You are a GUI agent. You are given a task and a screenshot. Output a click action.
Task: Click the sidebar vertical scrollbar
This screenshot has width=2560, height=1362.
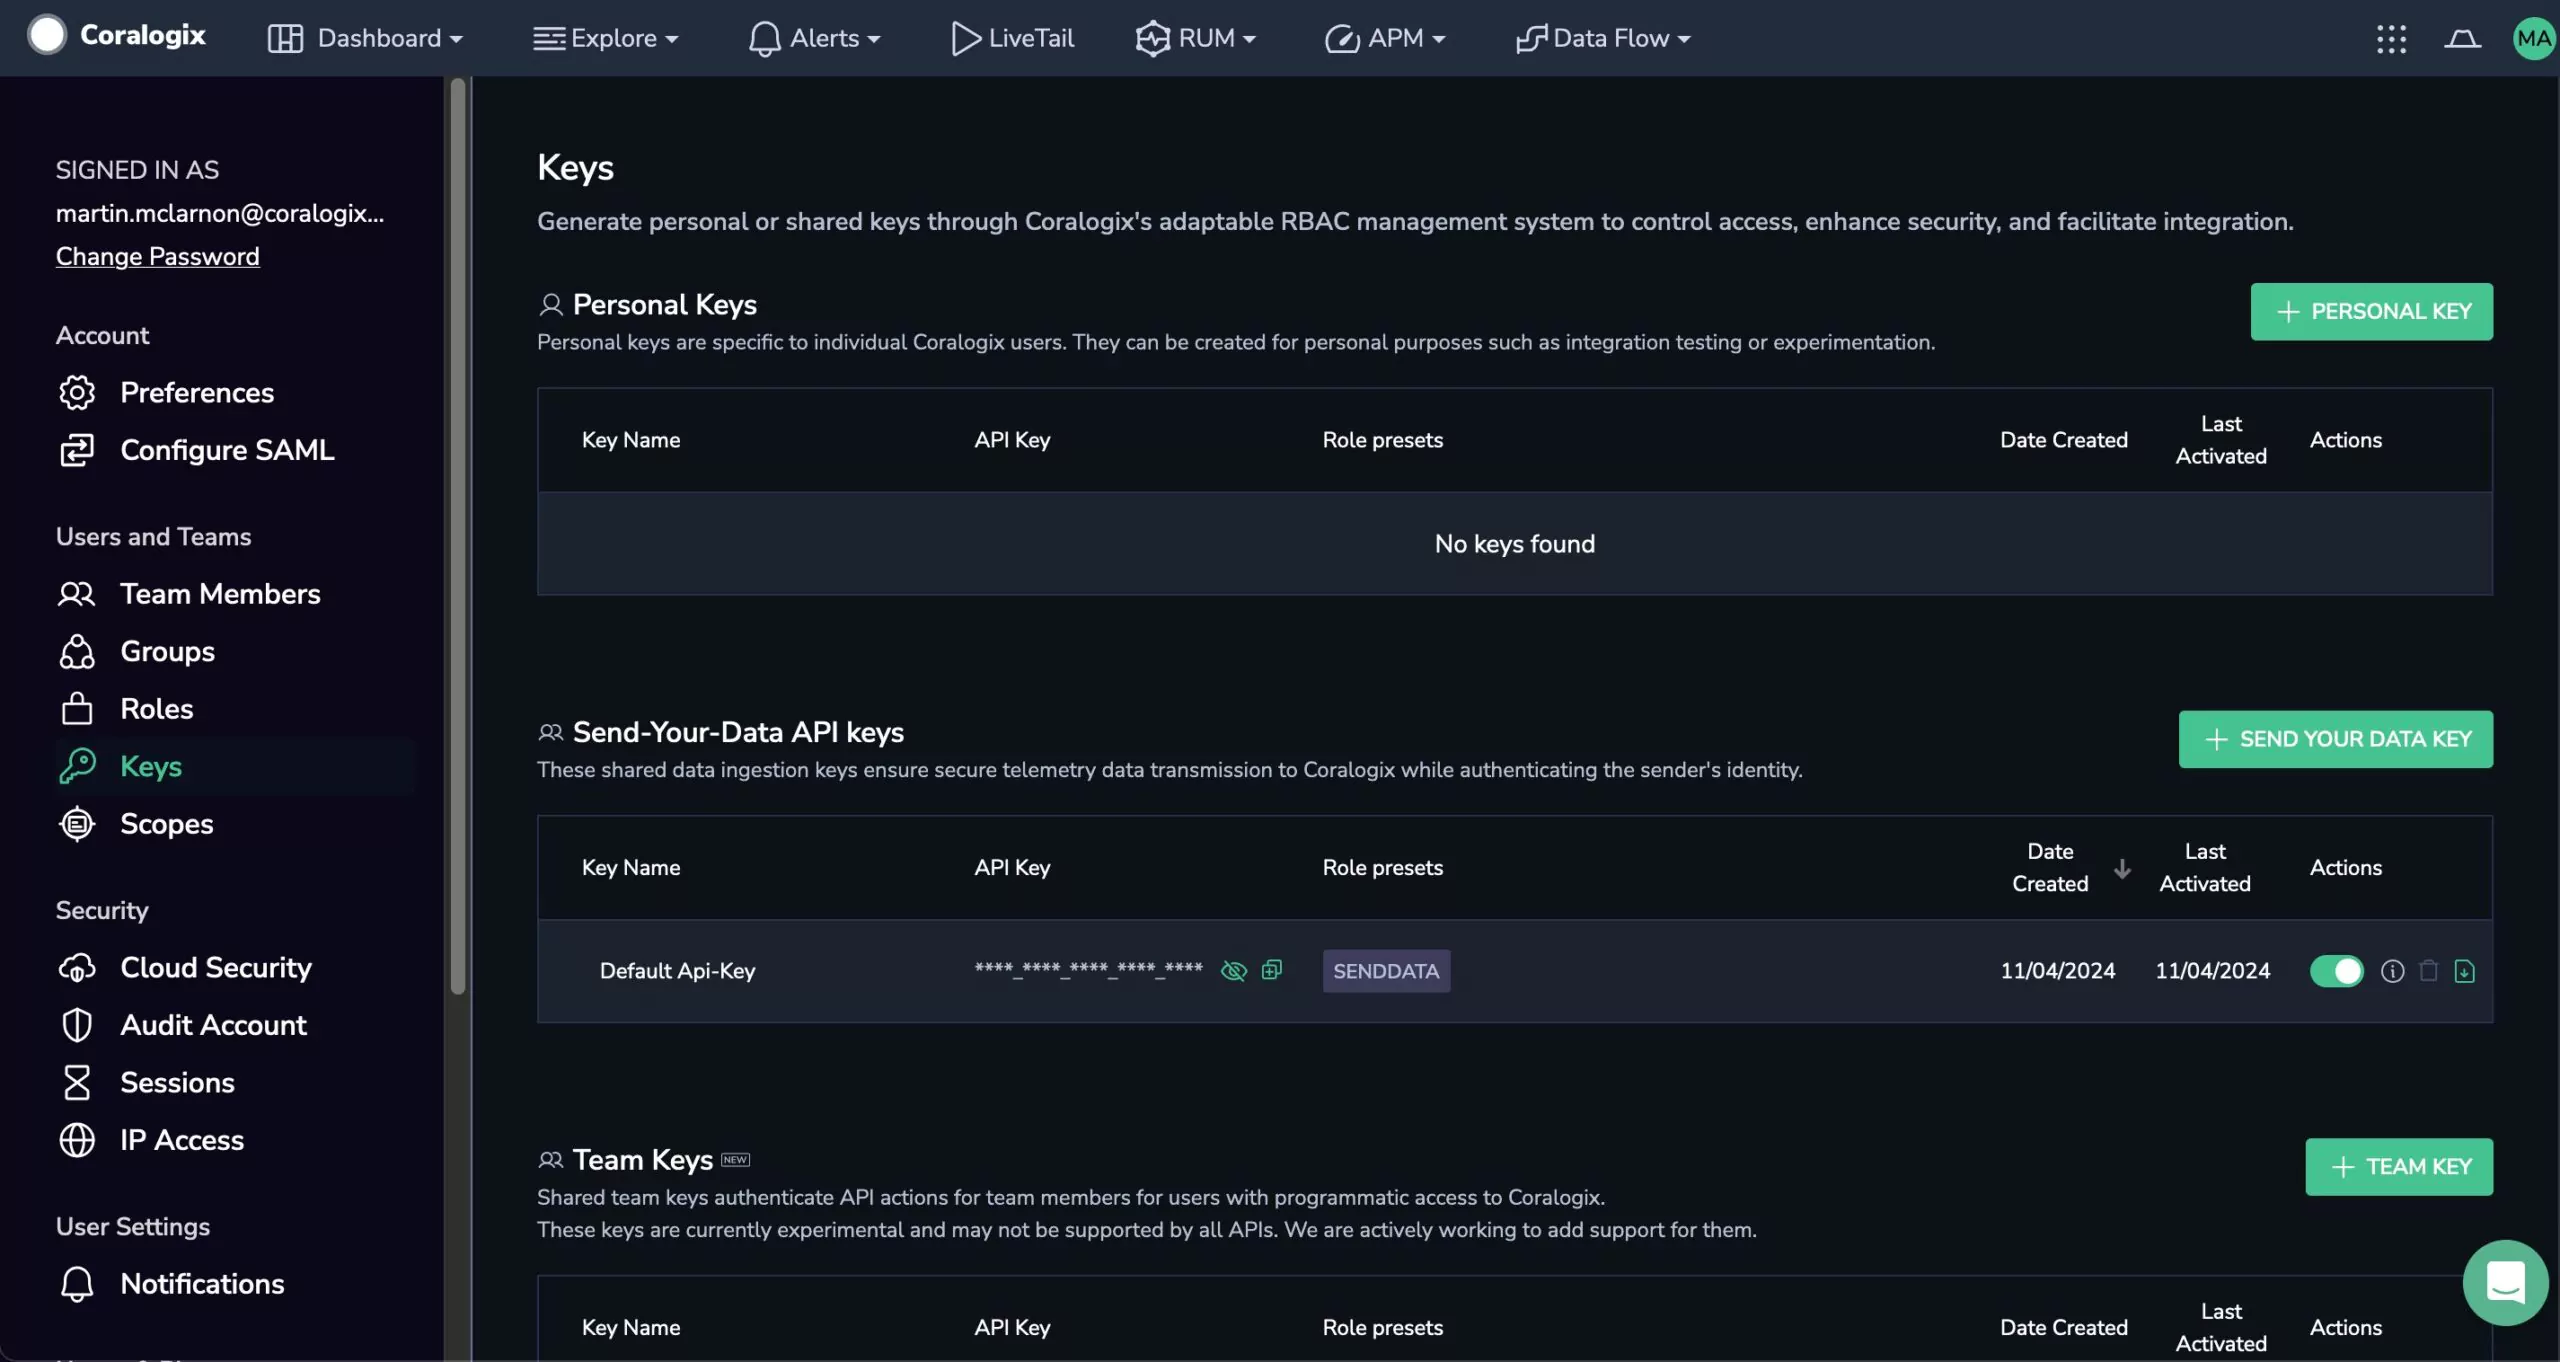(458, 537)
